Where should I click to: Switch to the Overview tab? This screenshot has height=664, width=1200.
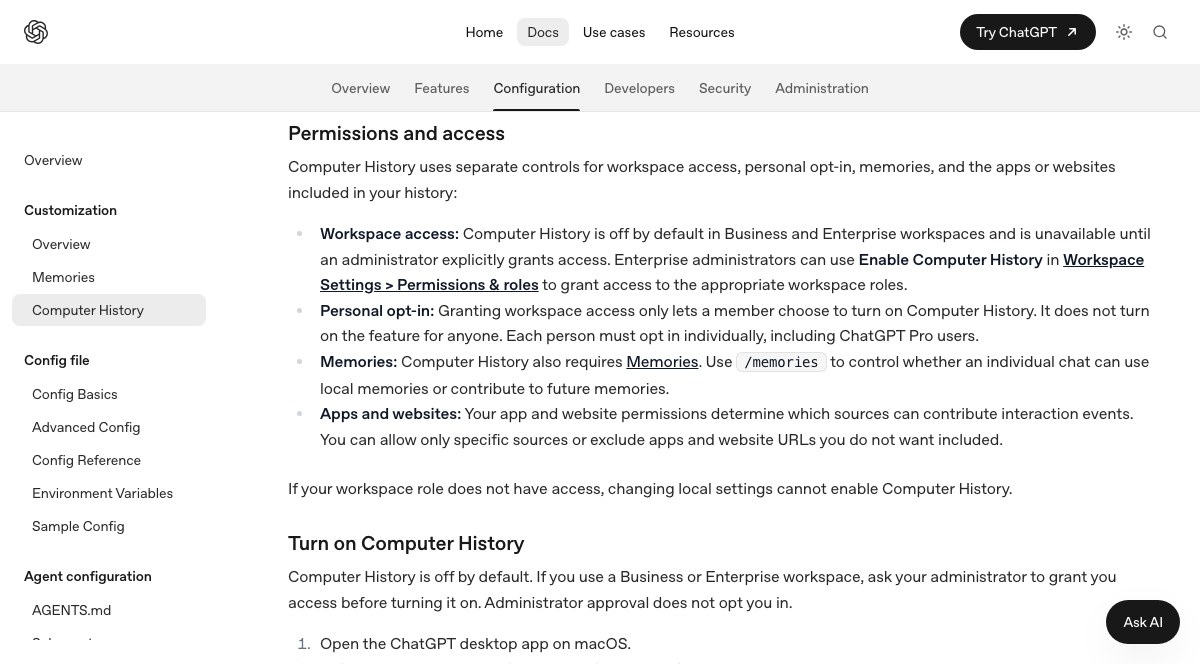point(361,88)
